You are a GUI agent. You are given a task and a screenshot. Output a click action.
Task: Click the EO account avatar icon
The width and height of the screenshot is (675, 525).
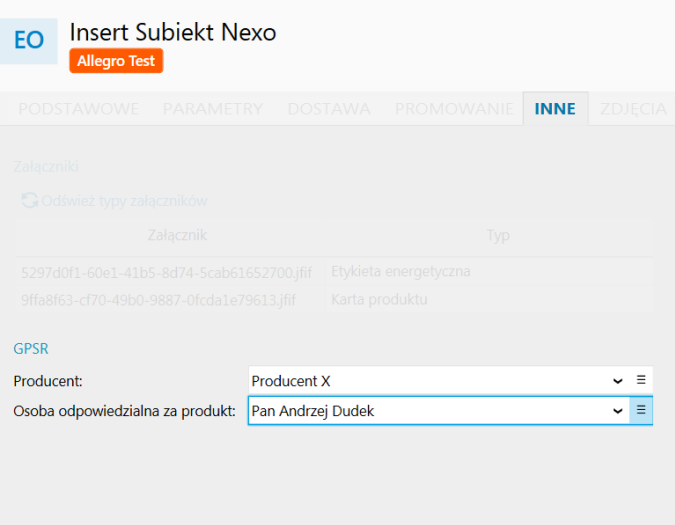pyautogui.click(x=28, y=41)
